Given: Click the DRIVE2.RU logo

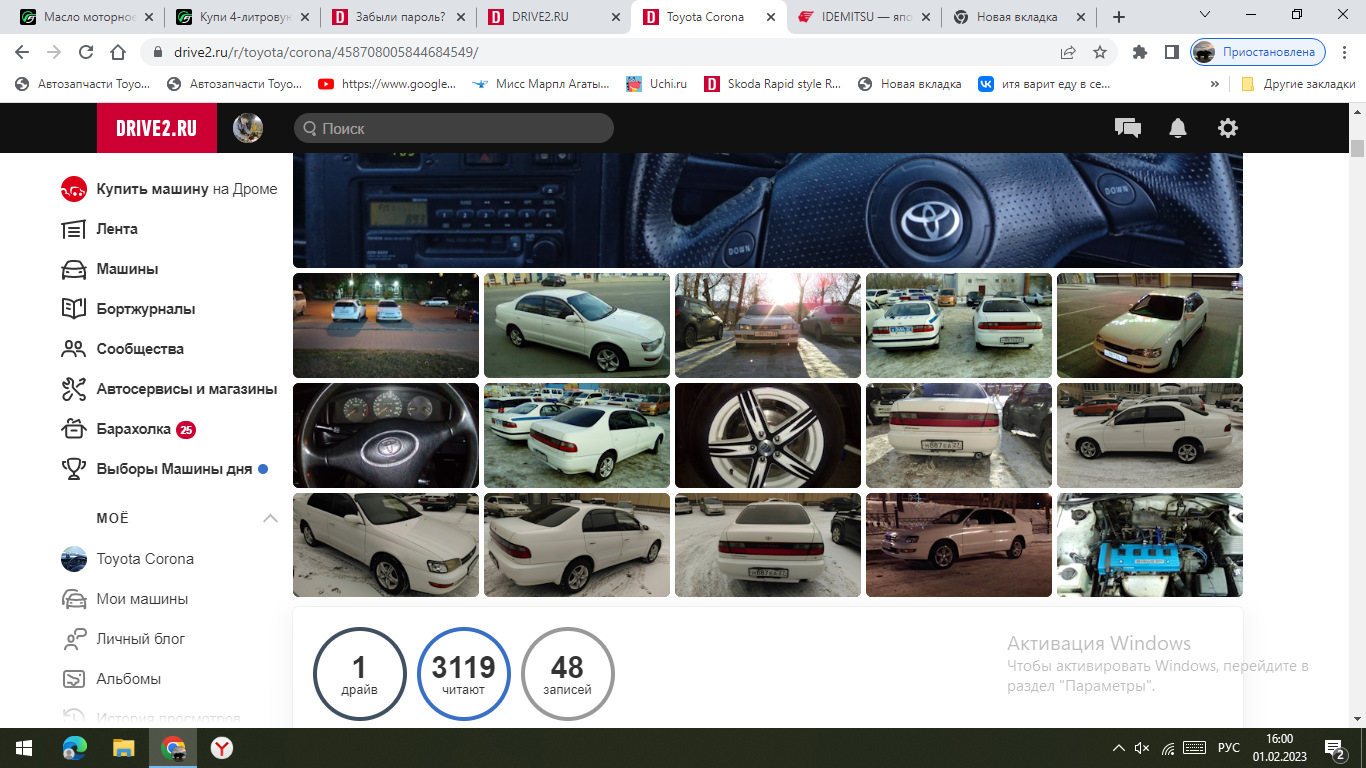Looking at the screenshot, I should click(x=157, y=128).
